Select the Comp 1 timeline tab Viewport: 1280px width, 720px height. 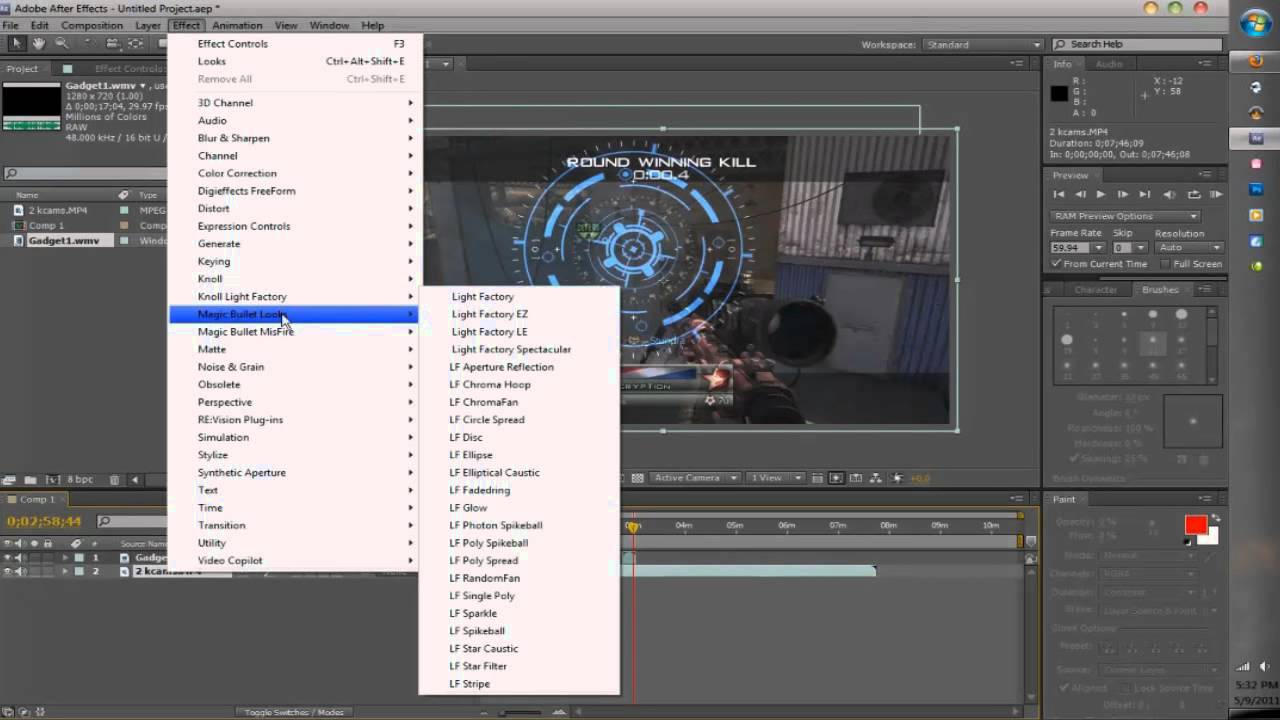click(37, 499)
